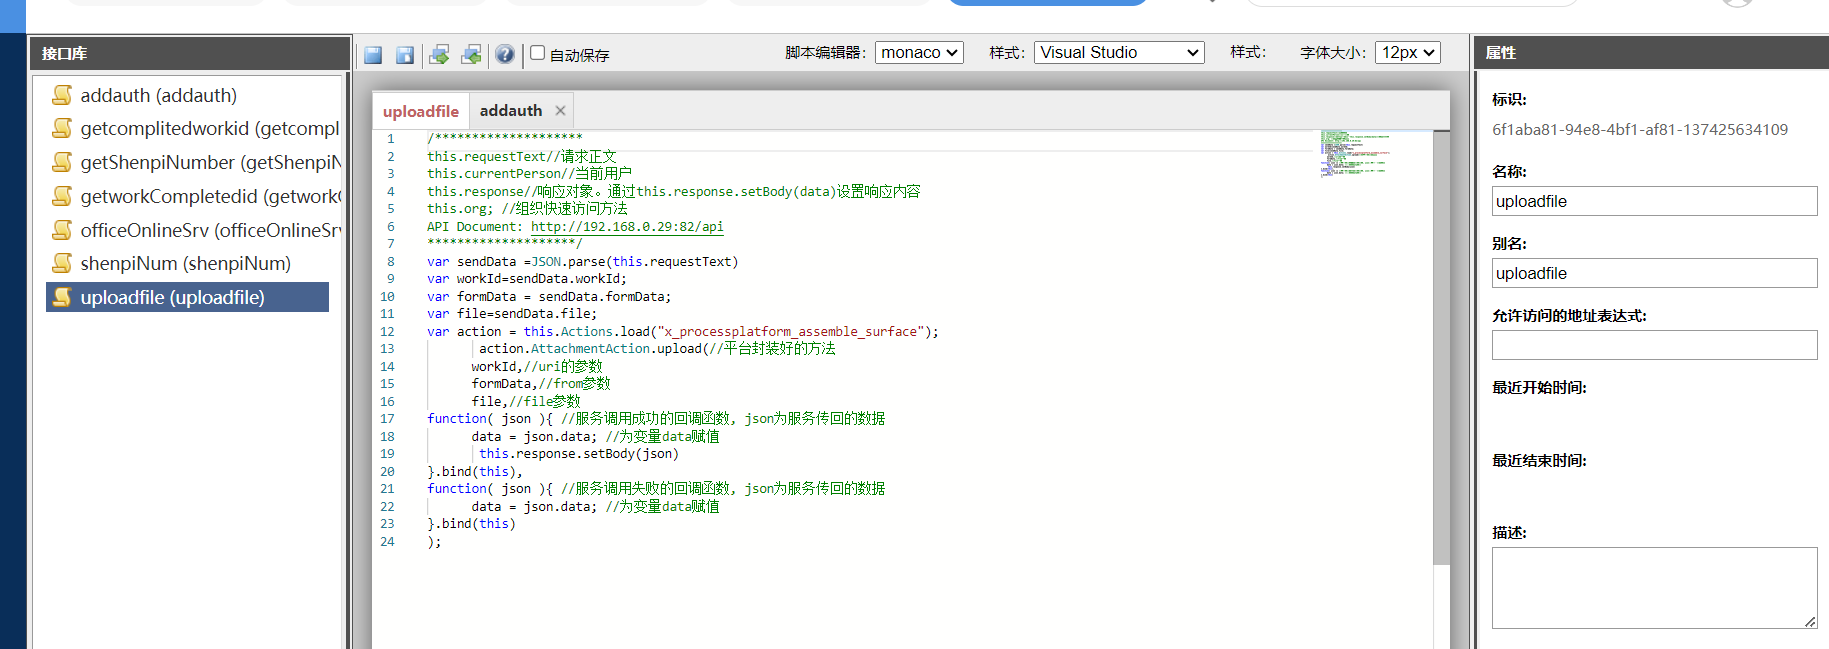Click the 别名 alias input field
Image resolution: width=1829 pixels, height=649 pixels.
1654,273
